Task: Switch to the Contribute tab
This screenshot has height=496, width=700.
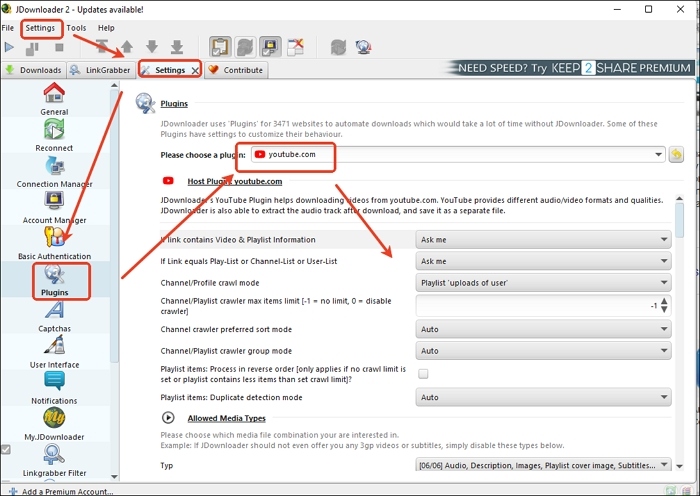Action: 237,70
